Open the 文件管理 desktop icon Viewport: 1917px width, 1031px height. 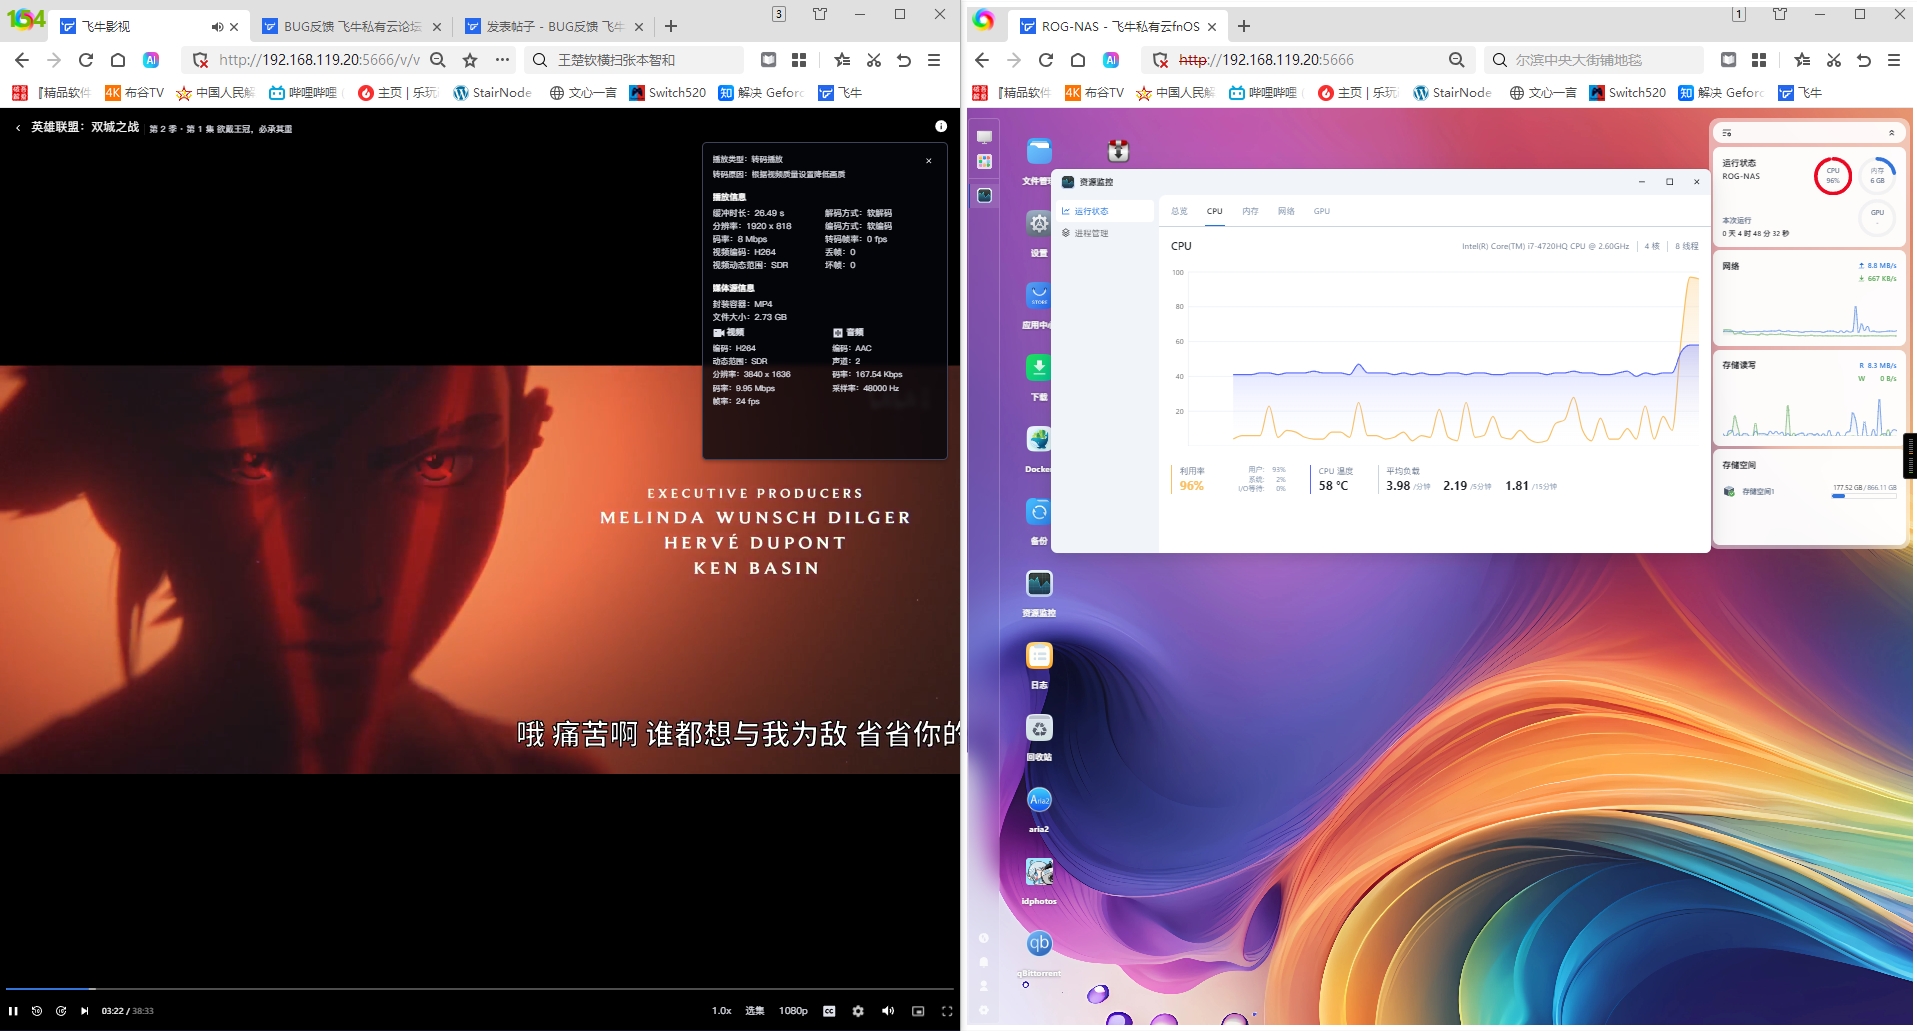[x=1039, y=152]
